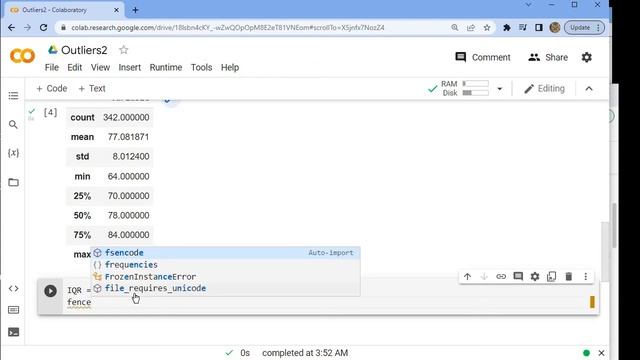Image resolution: width=640 pixels, height=360 pixels.
Task: Click the count value 342.000000
Action: [x=126, y=118]
